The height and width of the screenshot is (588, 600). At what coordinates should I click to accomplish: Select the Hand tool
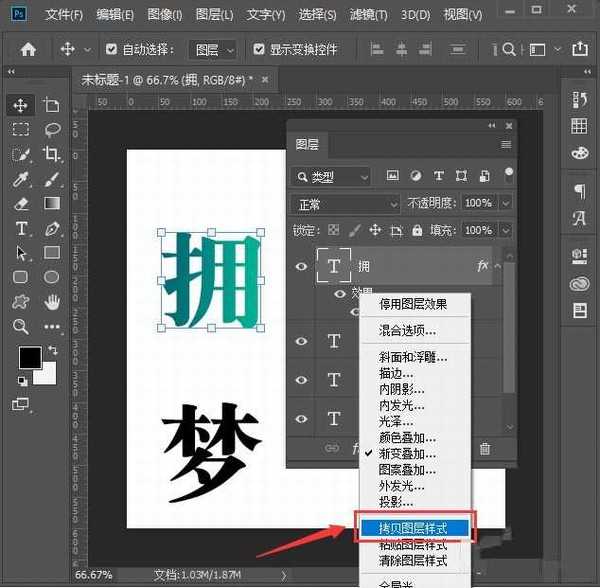pyautogui.click(x=52, y=301)
